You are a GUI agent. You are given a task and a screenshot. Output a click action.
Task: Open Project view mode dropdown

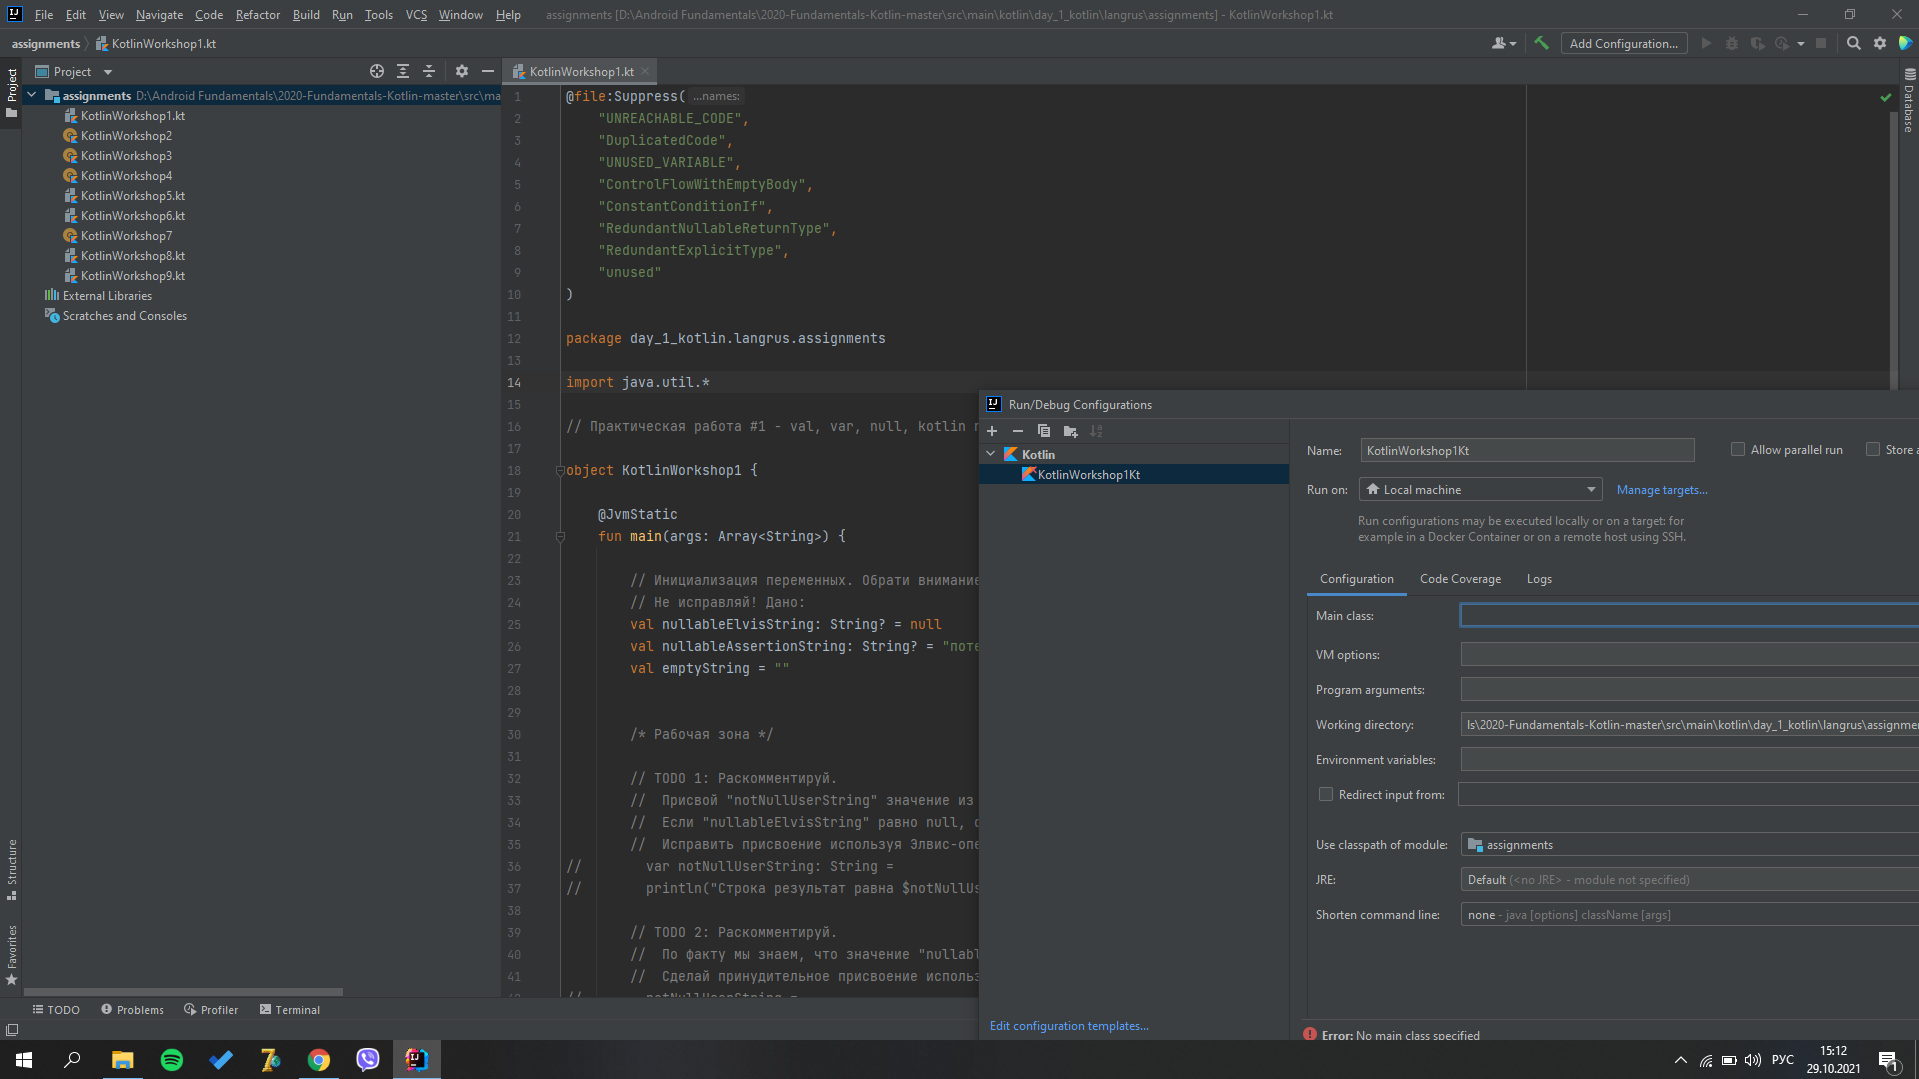(108, 72)
